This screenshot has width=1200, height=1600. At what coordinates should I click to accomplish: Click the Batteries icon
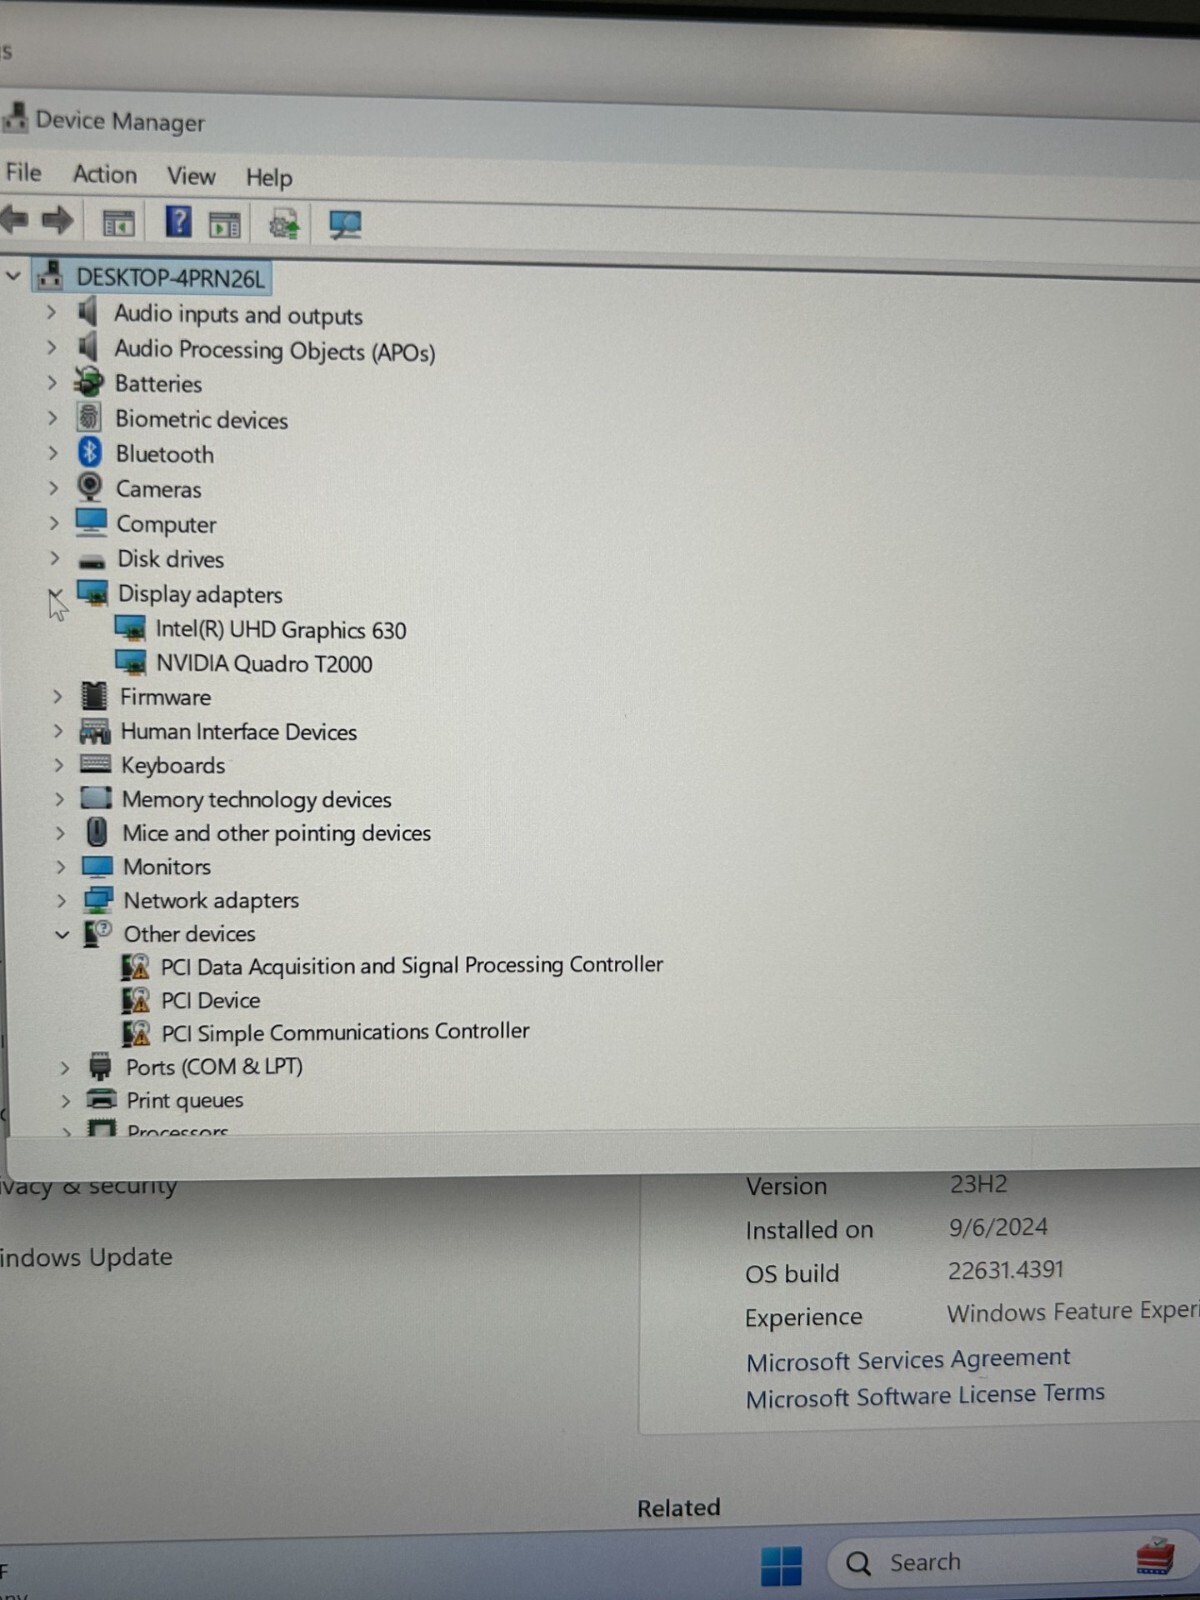(89, 381)
